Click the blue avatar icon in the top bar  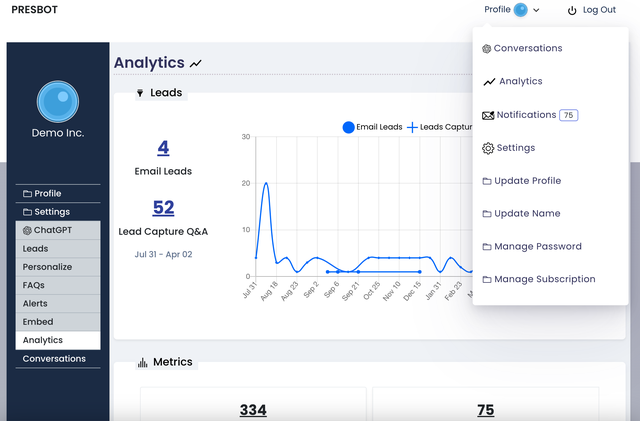(520, 10)
